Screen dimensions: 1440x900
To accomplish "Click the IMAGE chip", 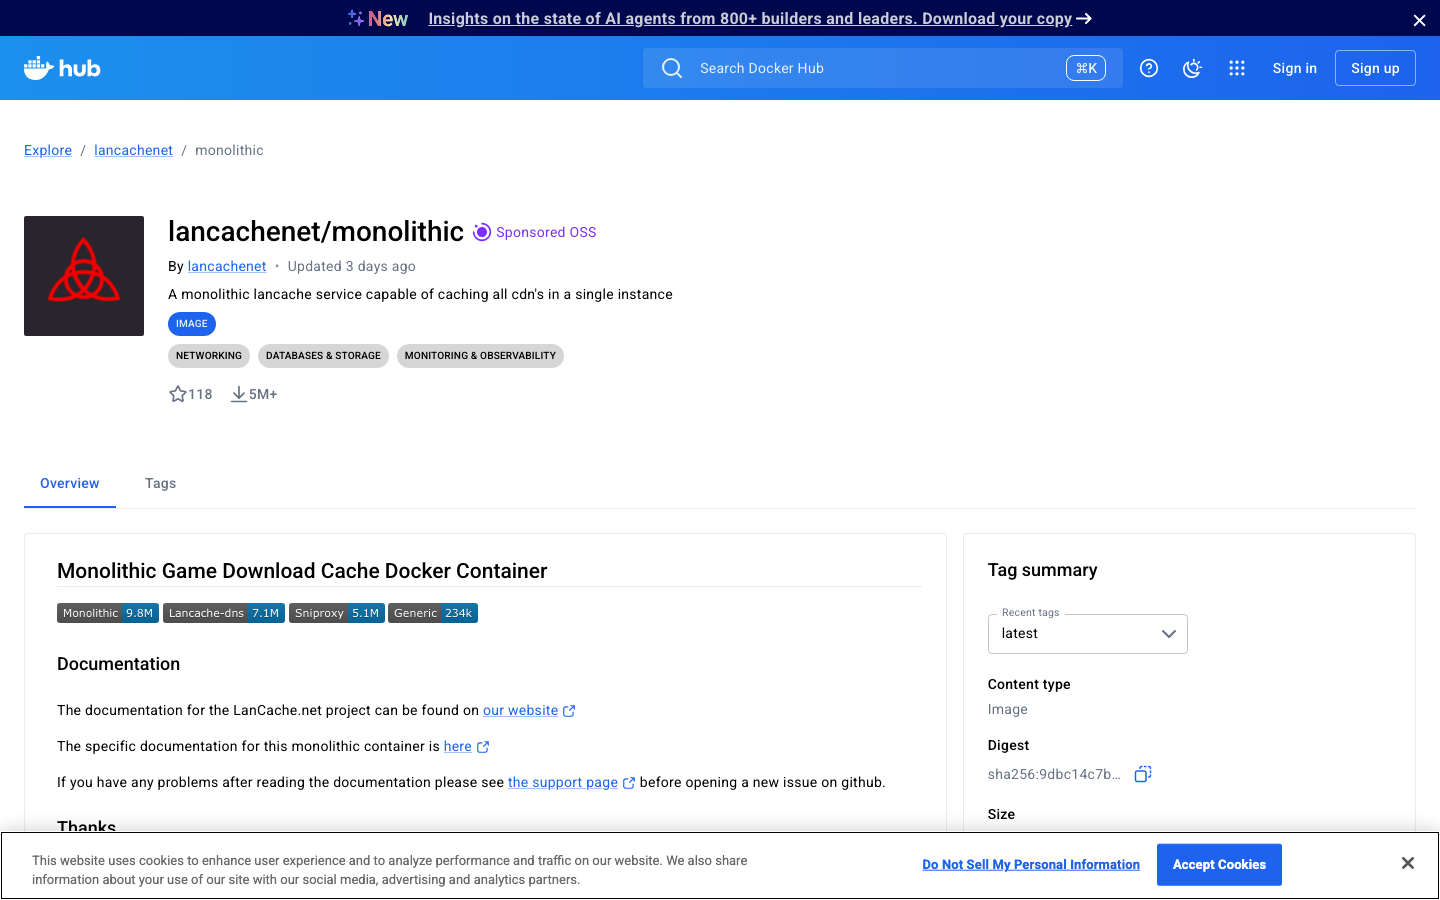I will (192, 324).
